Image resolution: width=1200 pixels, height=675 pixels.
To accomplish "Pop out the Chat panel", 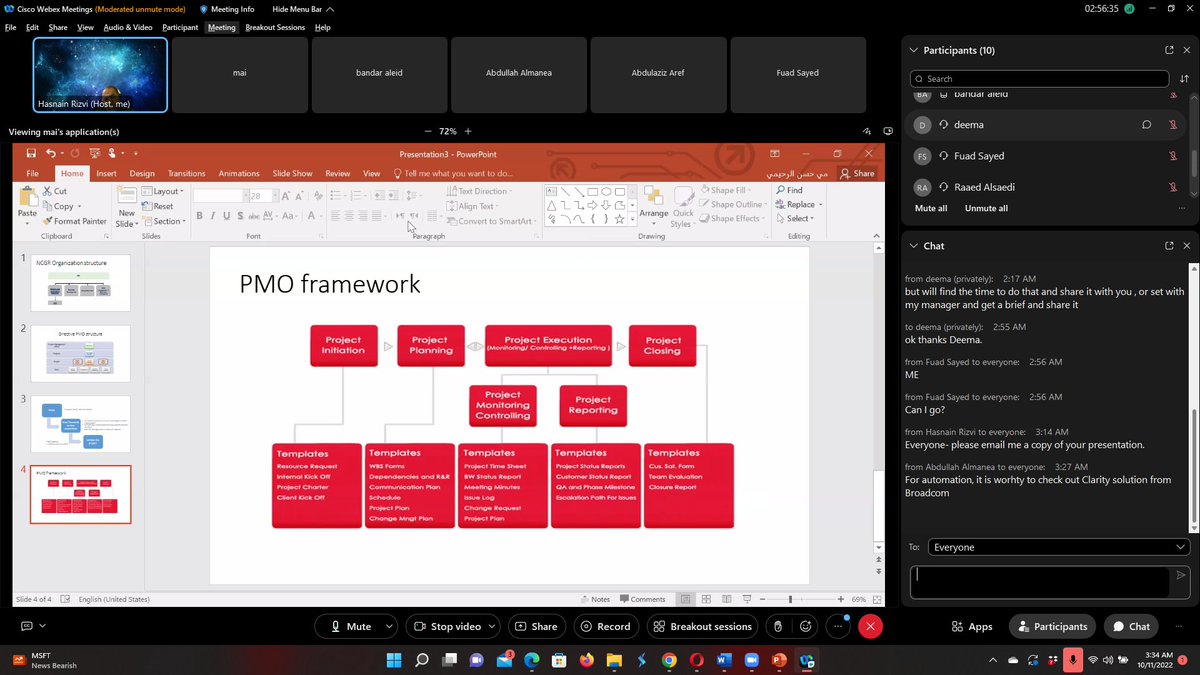I will point(1169,245).
